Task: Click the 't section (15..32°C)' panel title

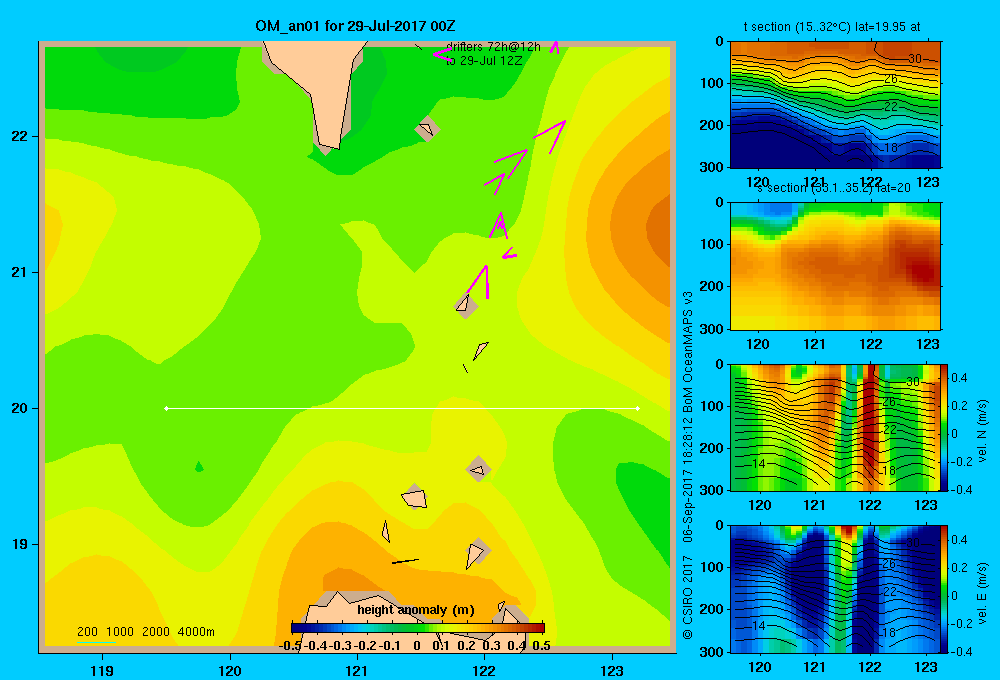Action: [832, 27]
